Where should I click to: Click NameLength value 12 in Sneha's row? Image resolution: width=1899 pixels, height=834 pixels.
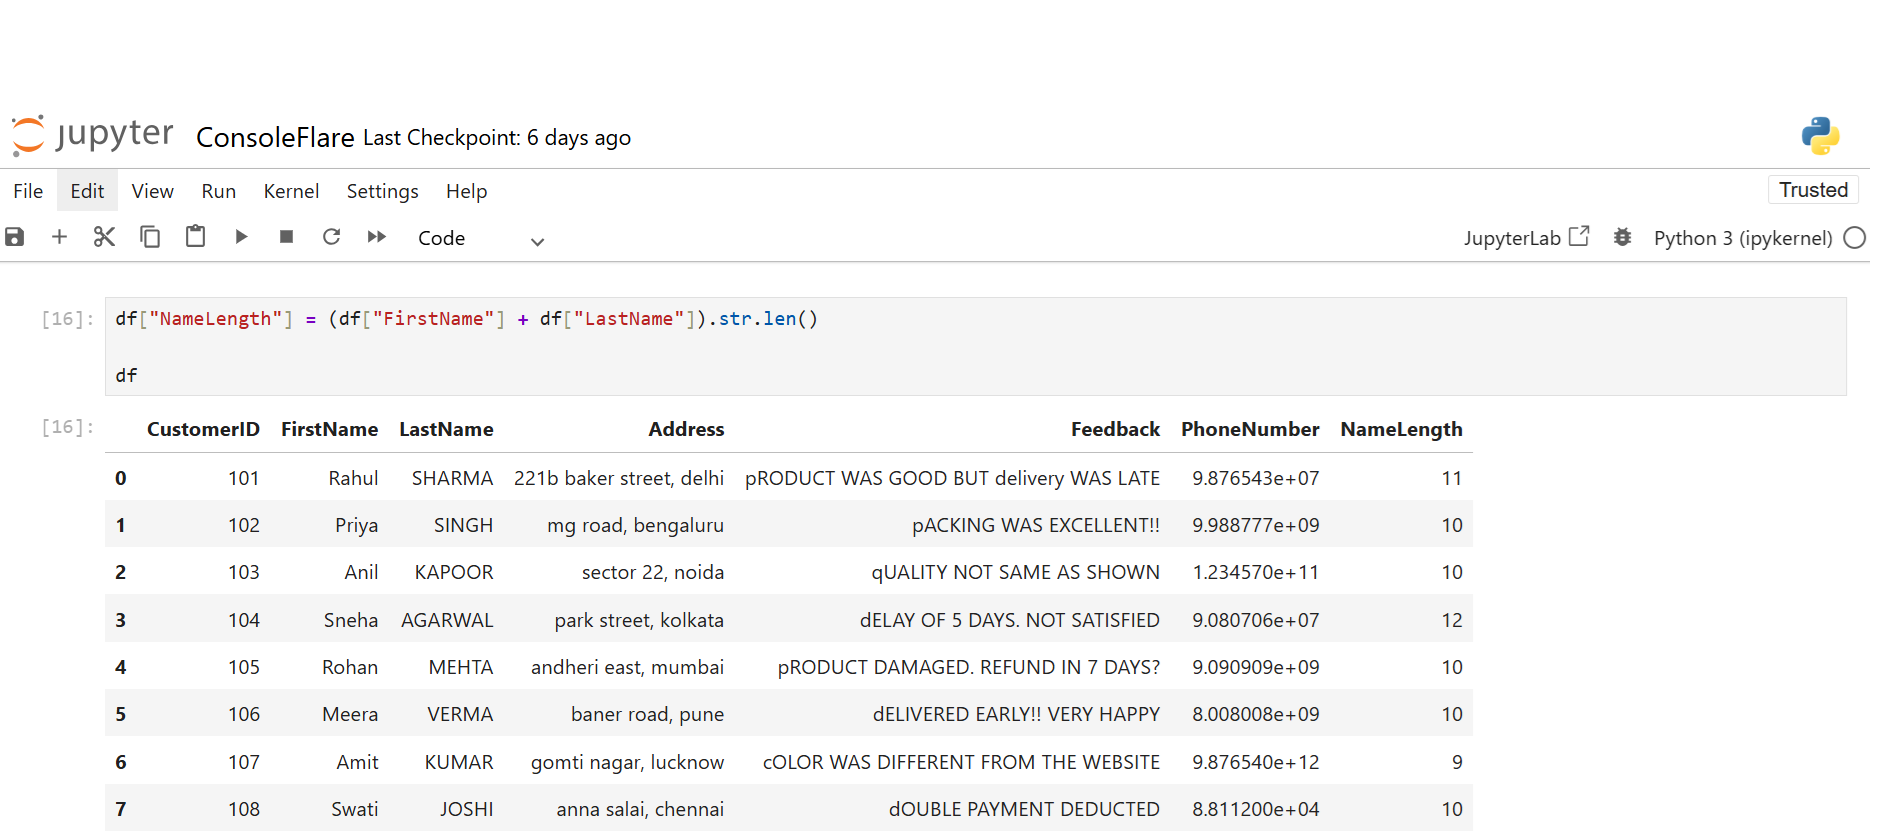click(x=1452, y=620)
